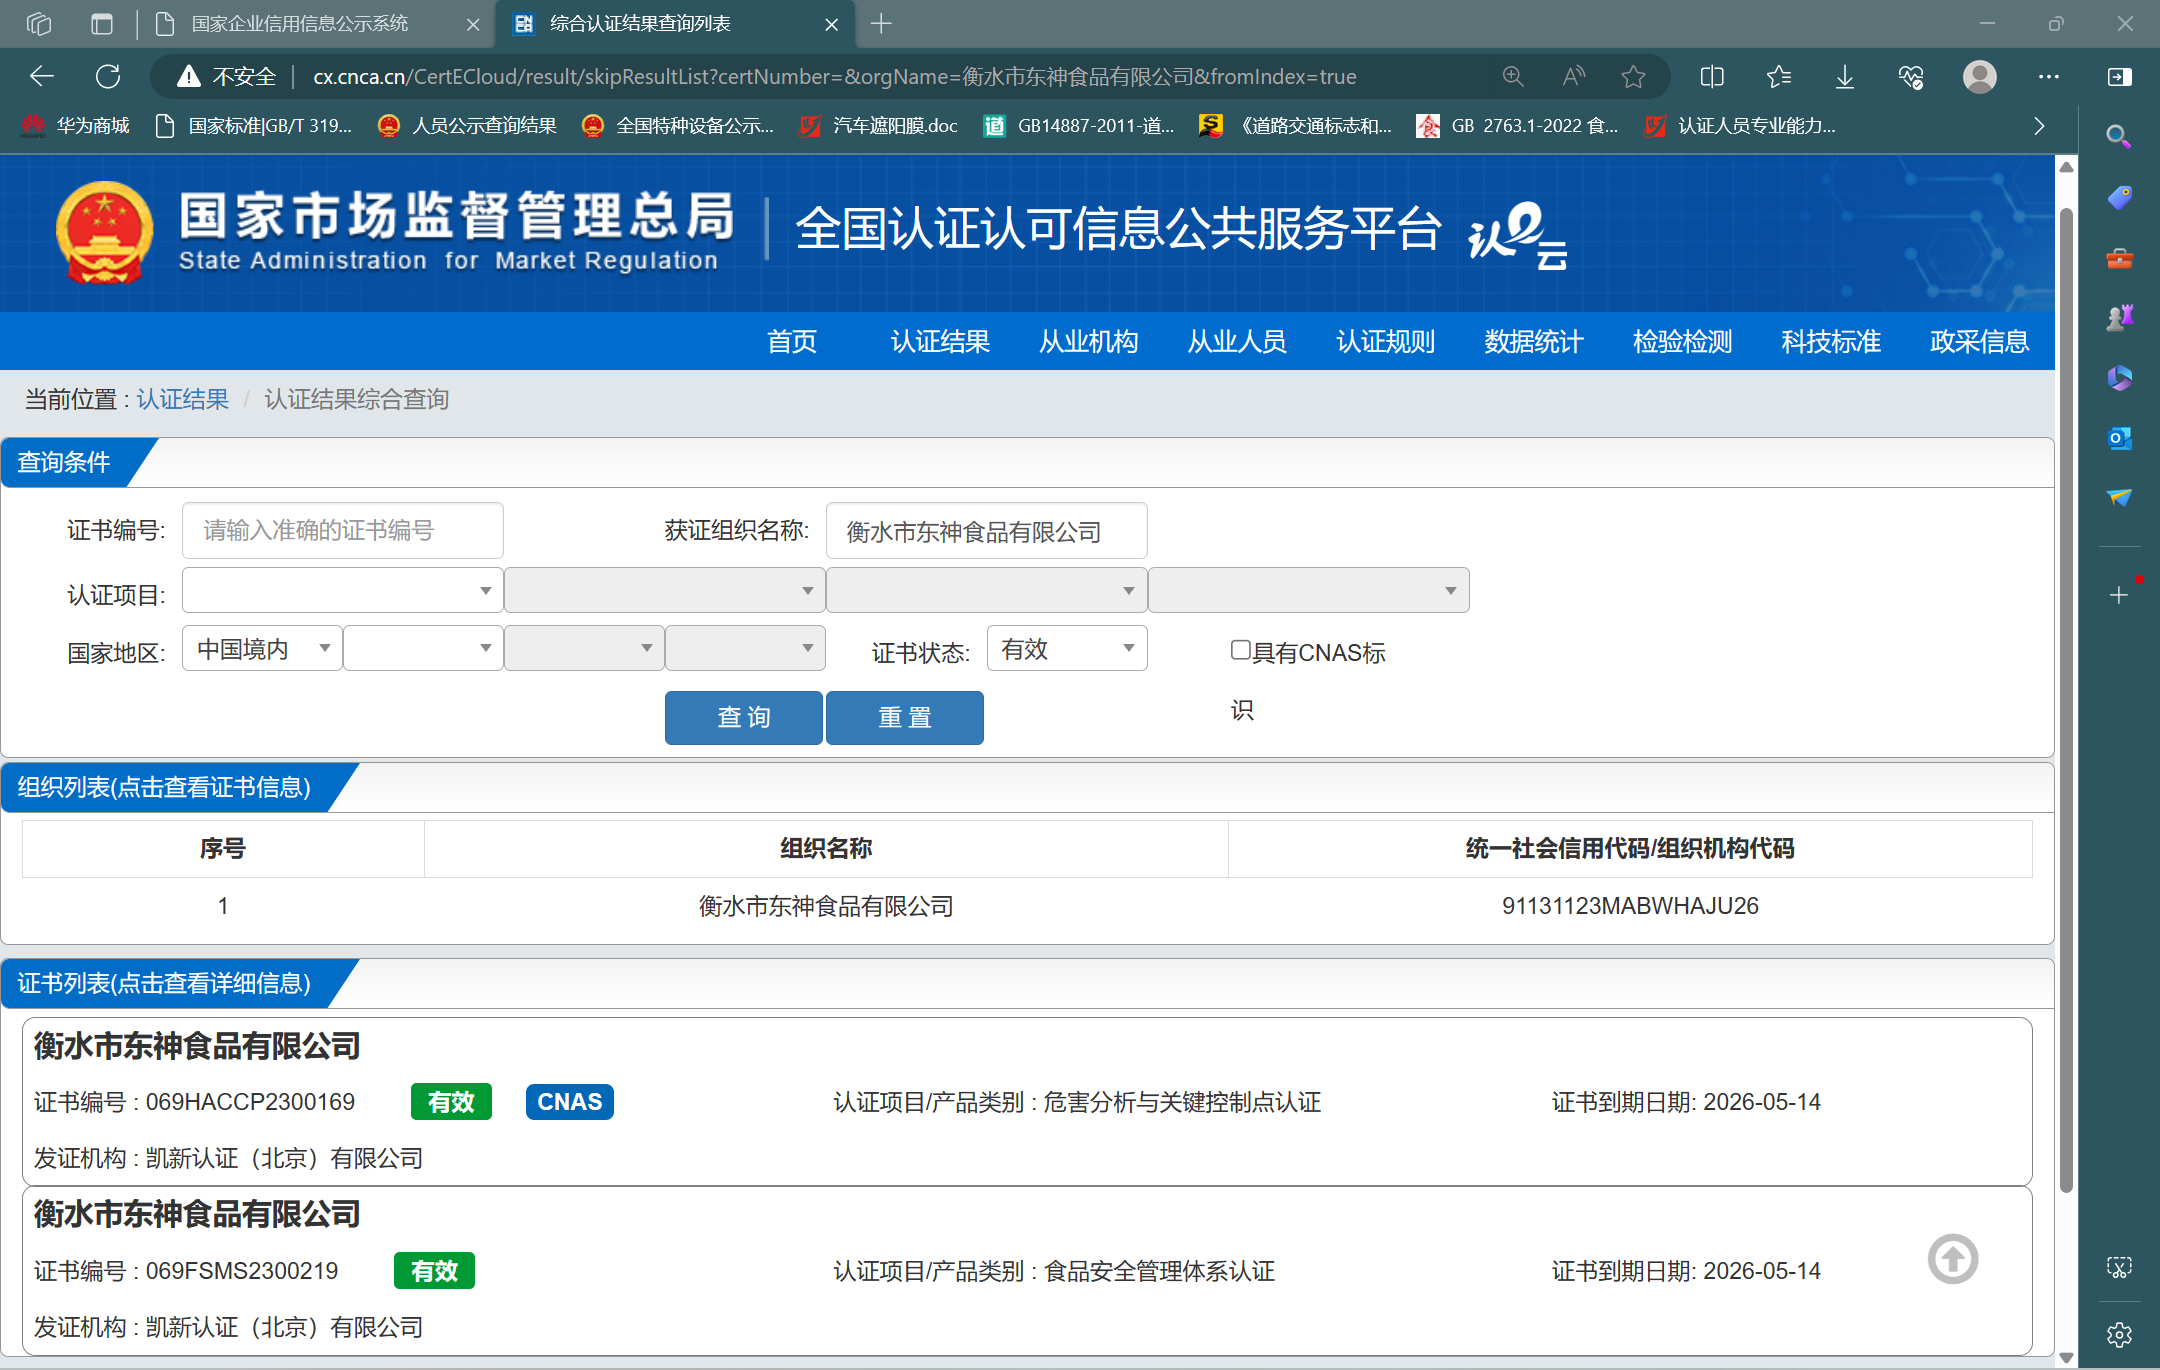Screen dimensions: 2160x1370
Task: Open split screen icon
Action: (x=1712, y=77)
